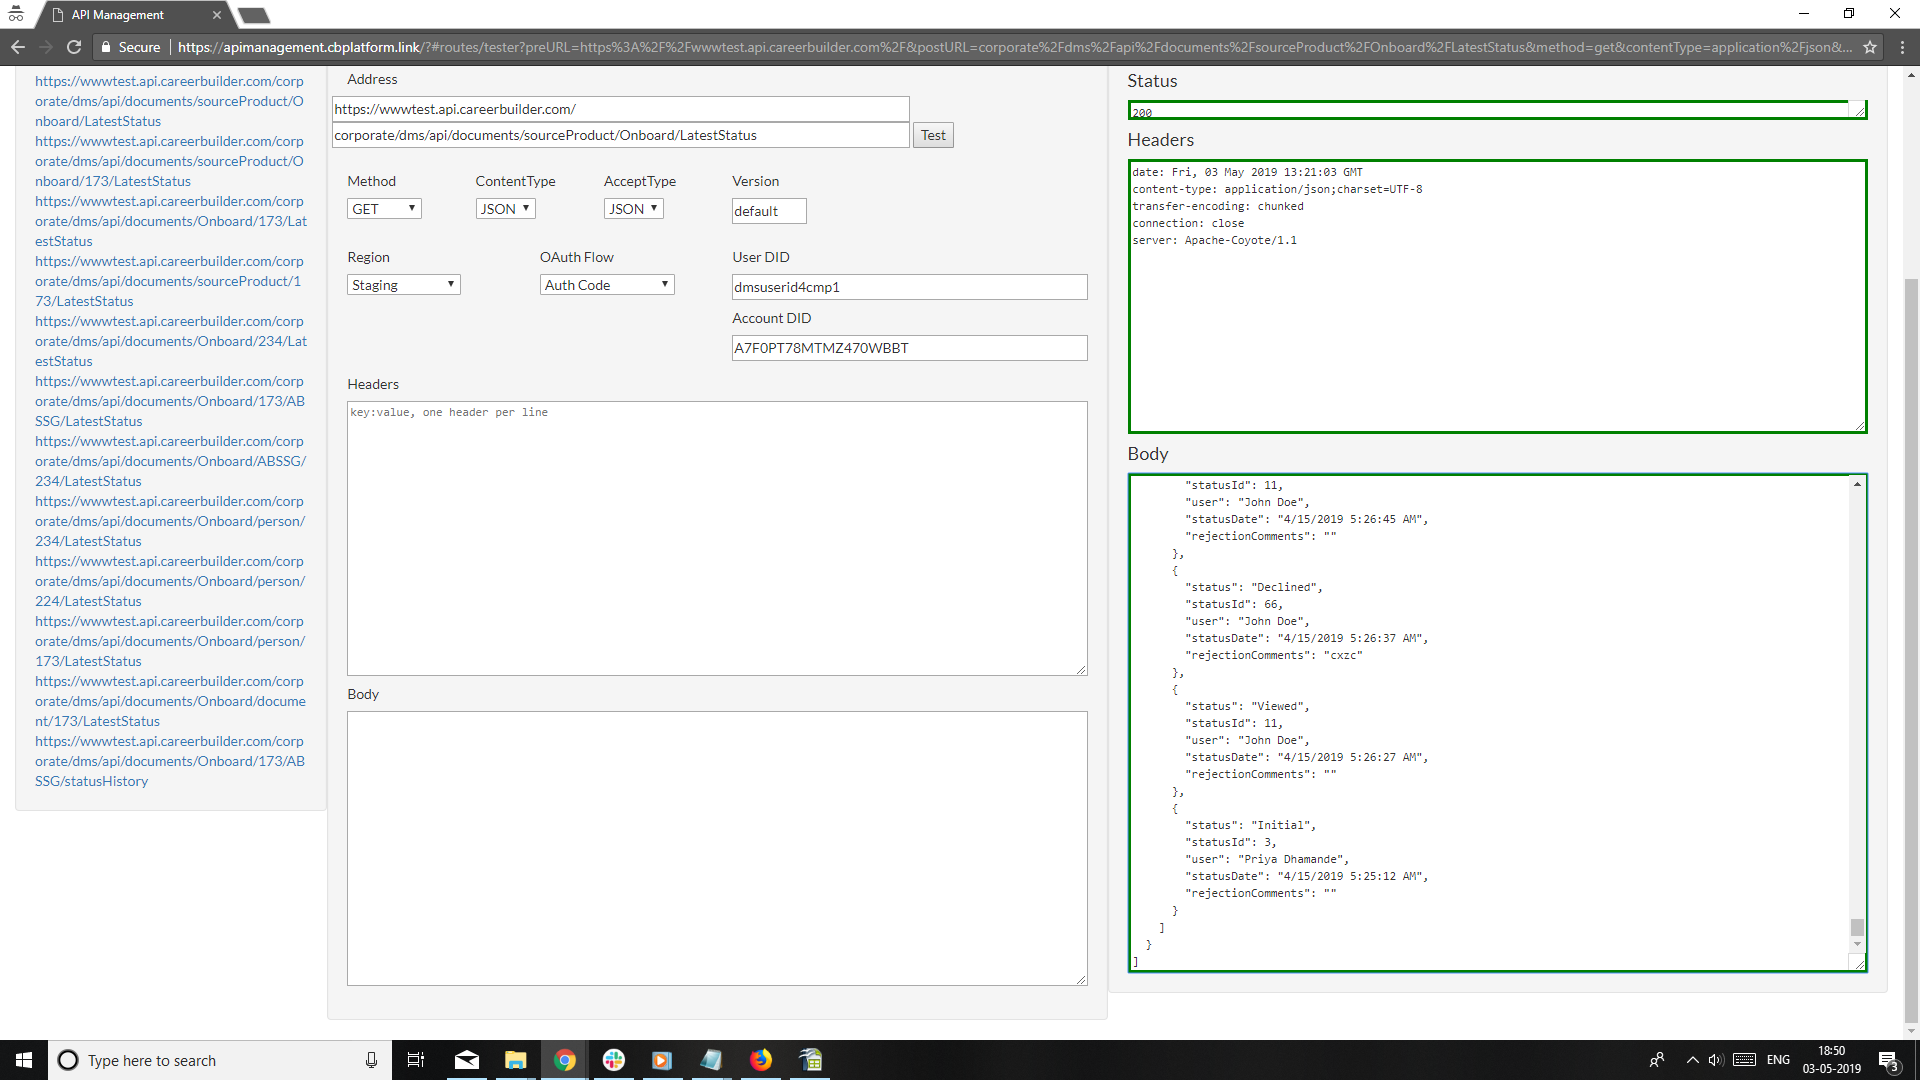1920x1080 pixels.
Task: Open Task View on the taskbar
Action: pos(416,1060)
